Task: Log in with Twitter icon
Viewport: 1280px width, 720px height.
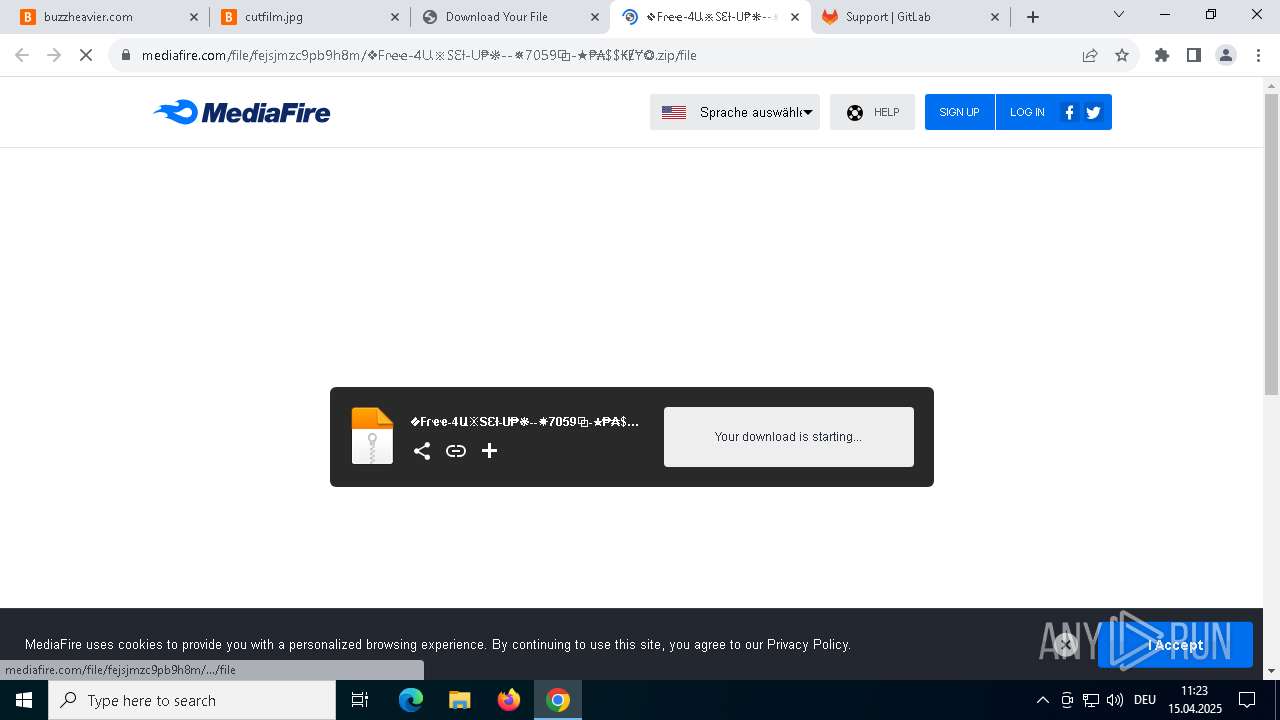Action: (x=1093, y=112)
